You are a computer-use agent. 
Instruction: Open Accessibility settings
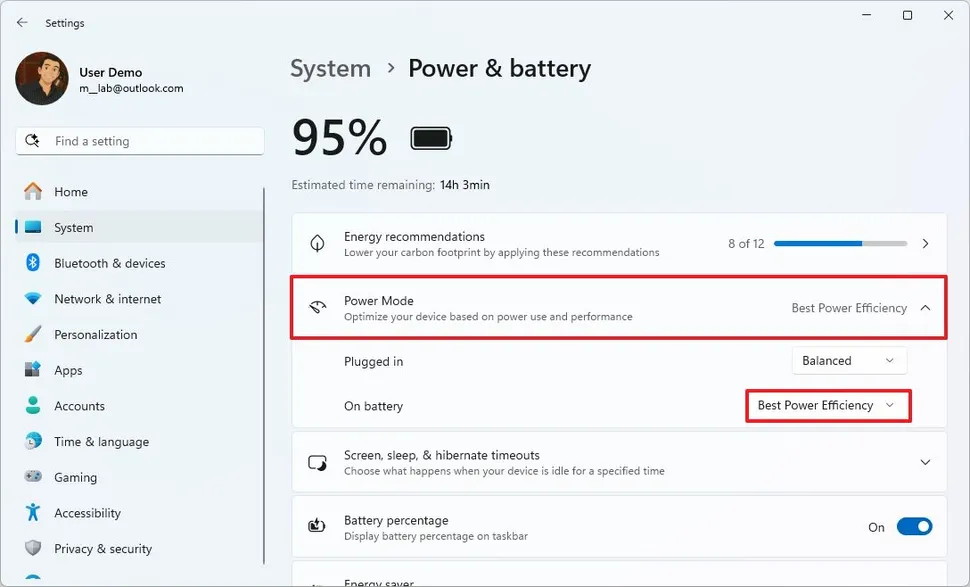88,512
